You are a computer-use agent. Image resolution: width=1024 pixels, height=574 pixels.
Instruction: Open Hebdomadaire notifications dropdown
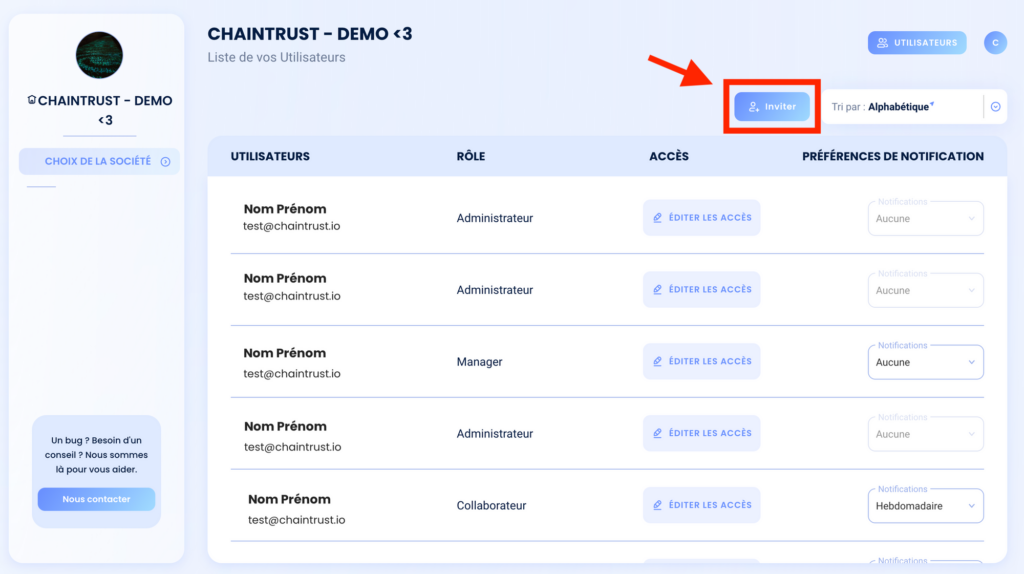tap(925, 505)
